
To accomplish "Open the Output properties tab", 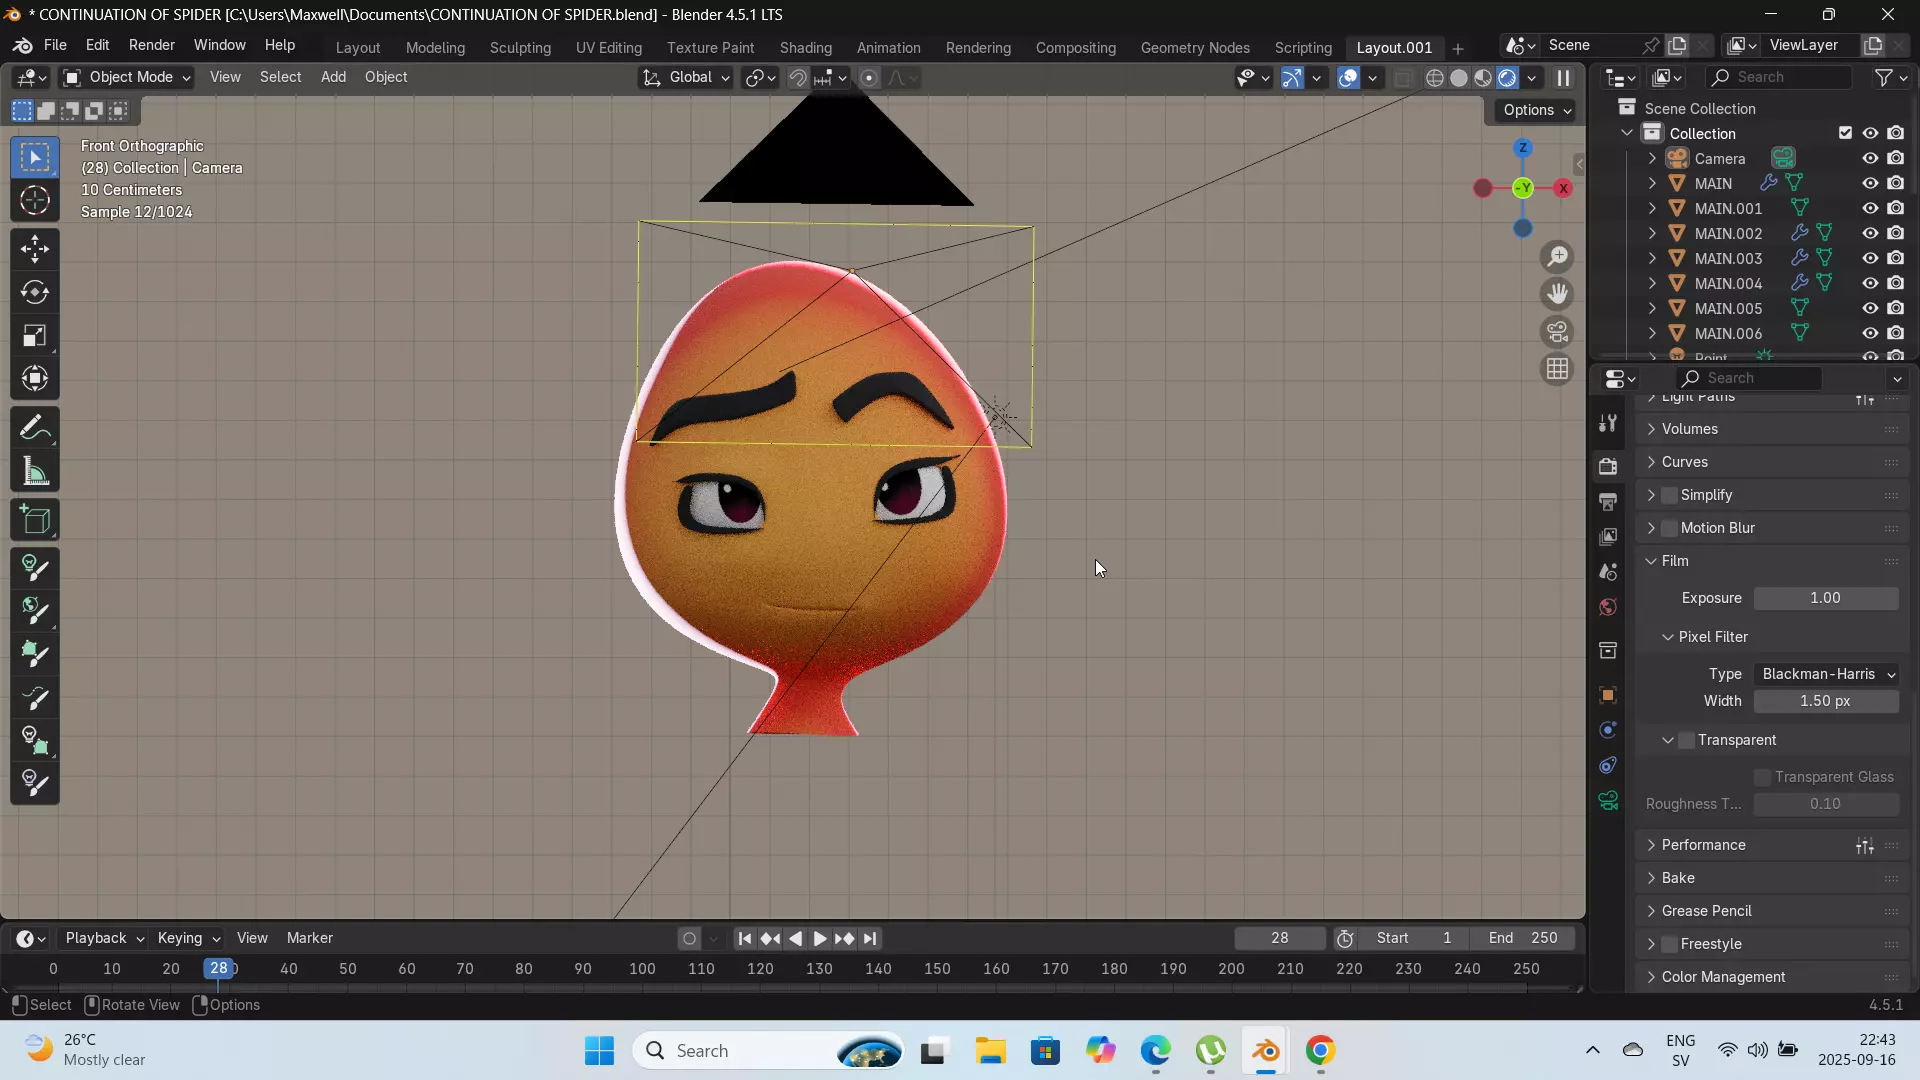I will (x=1608, y=501).
